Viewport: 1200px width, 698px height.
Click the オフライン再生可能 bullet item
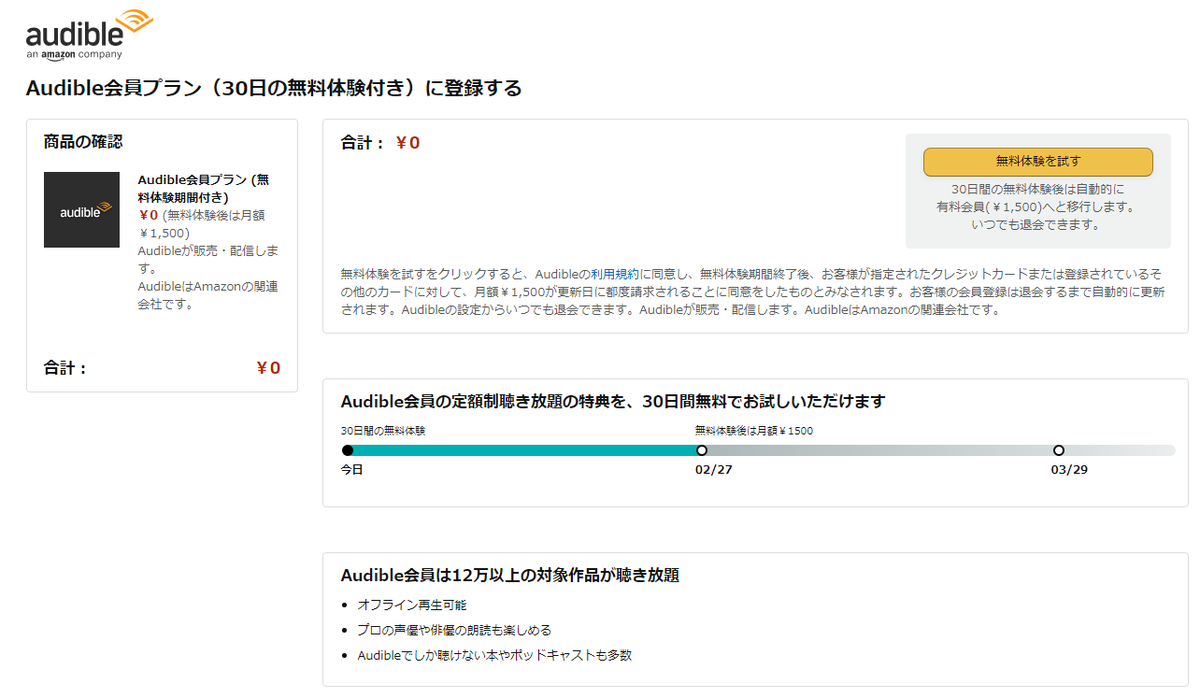412,605
